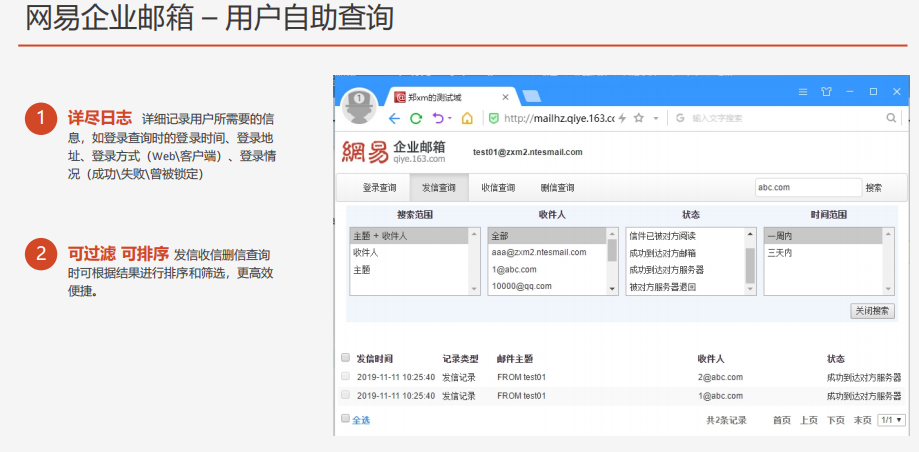Click the 关闭搜索 button

(x=872, y=311)
